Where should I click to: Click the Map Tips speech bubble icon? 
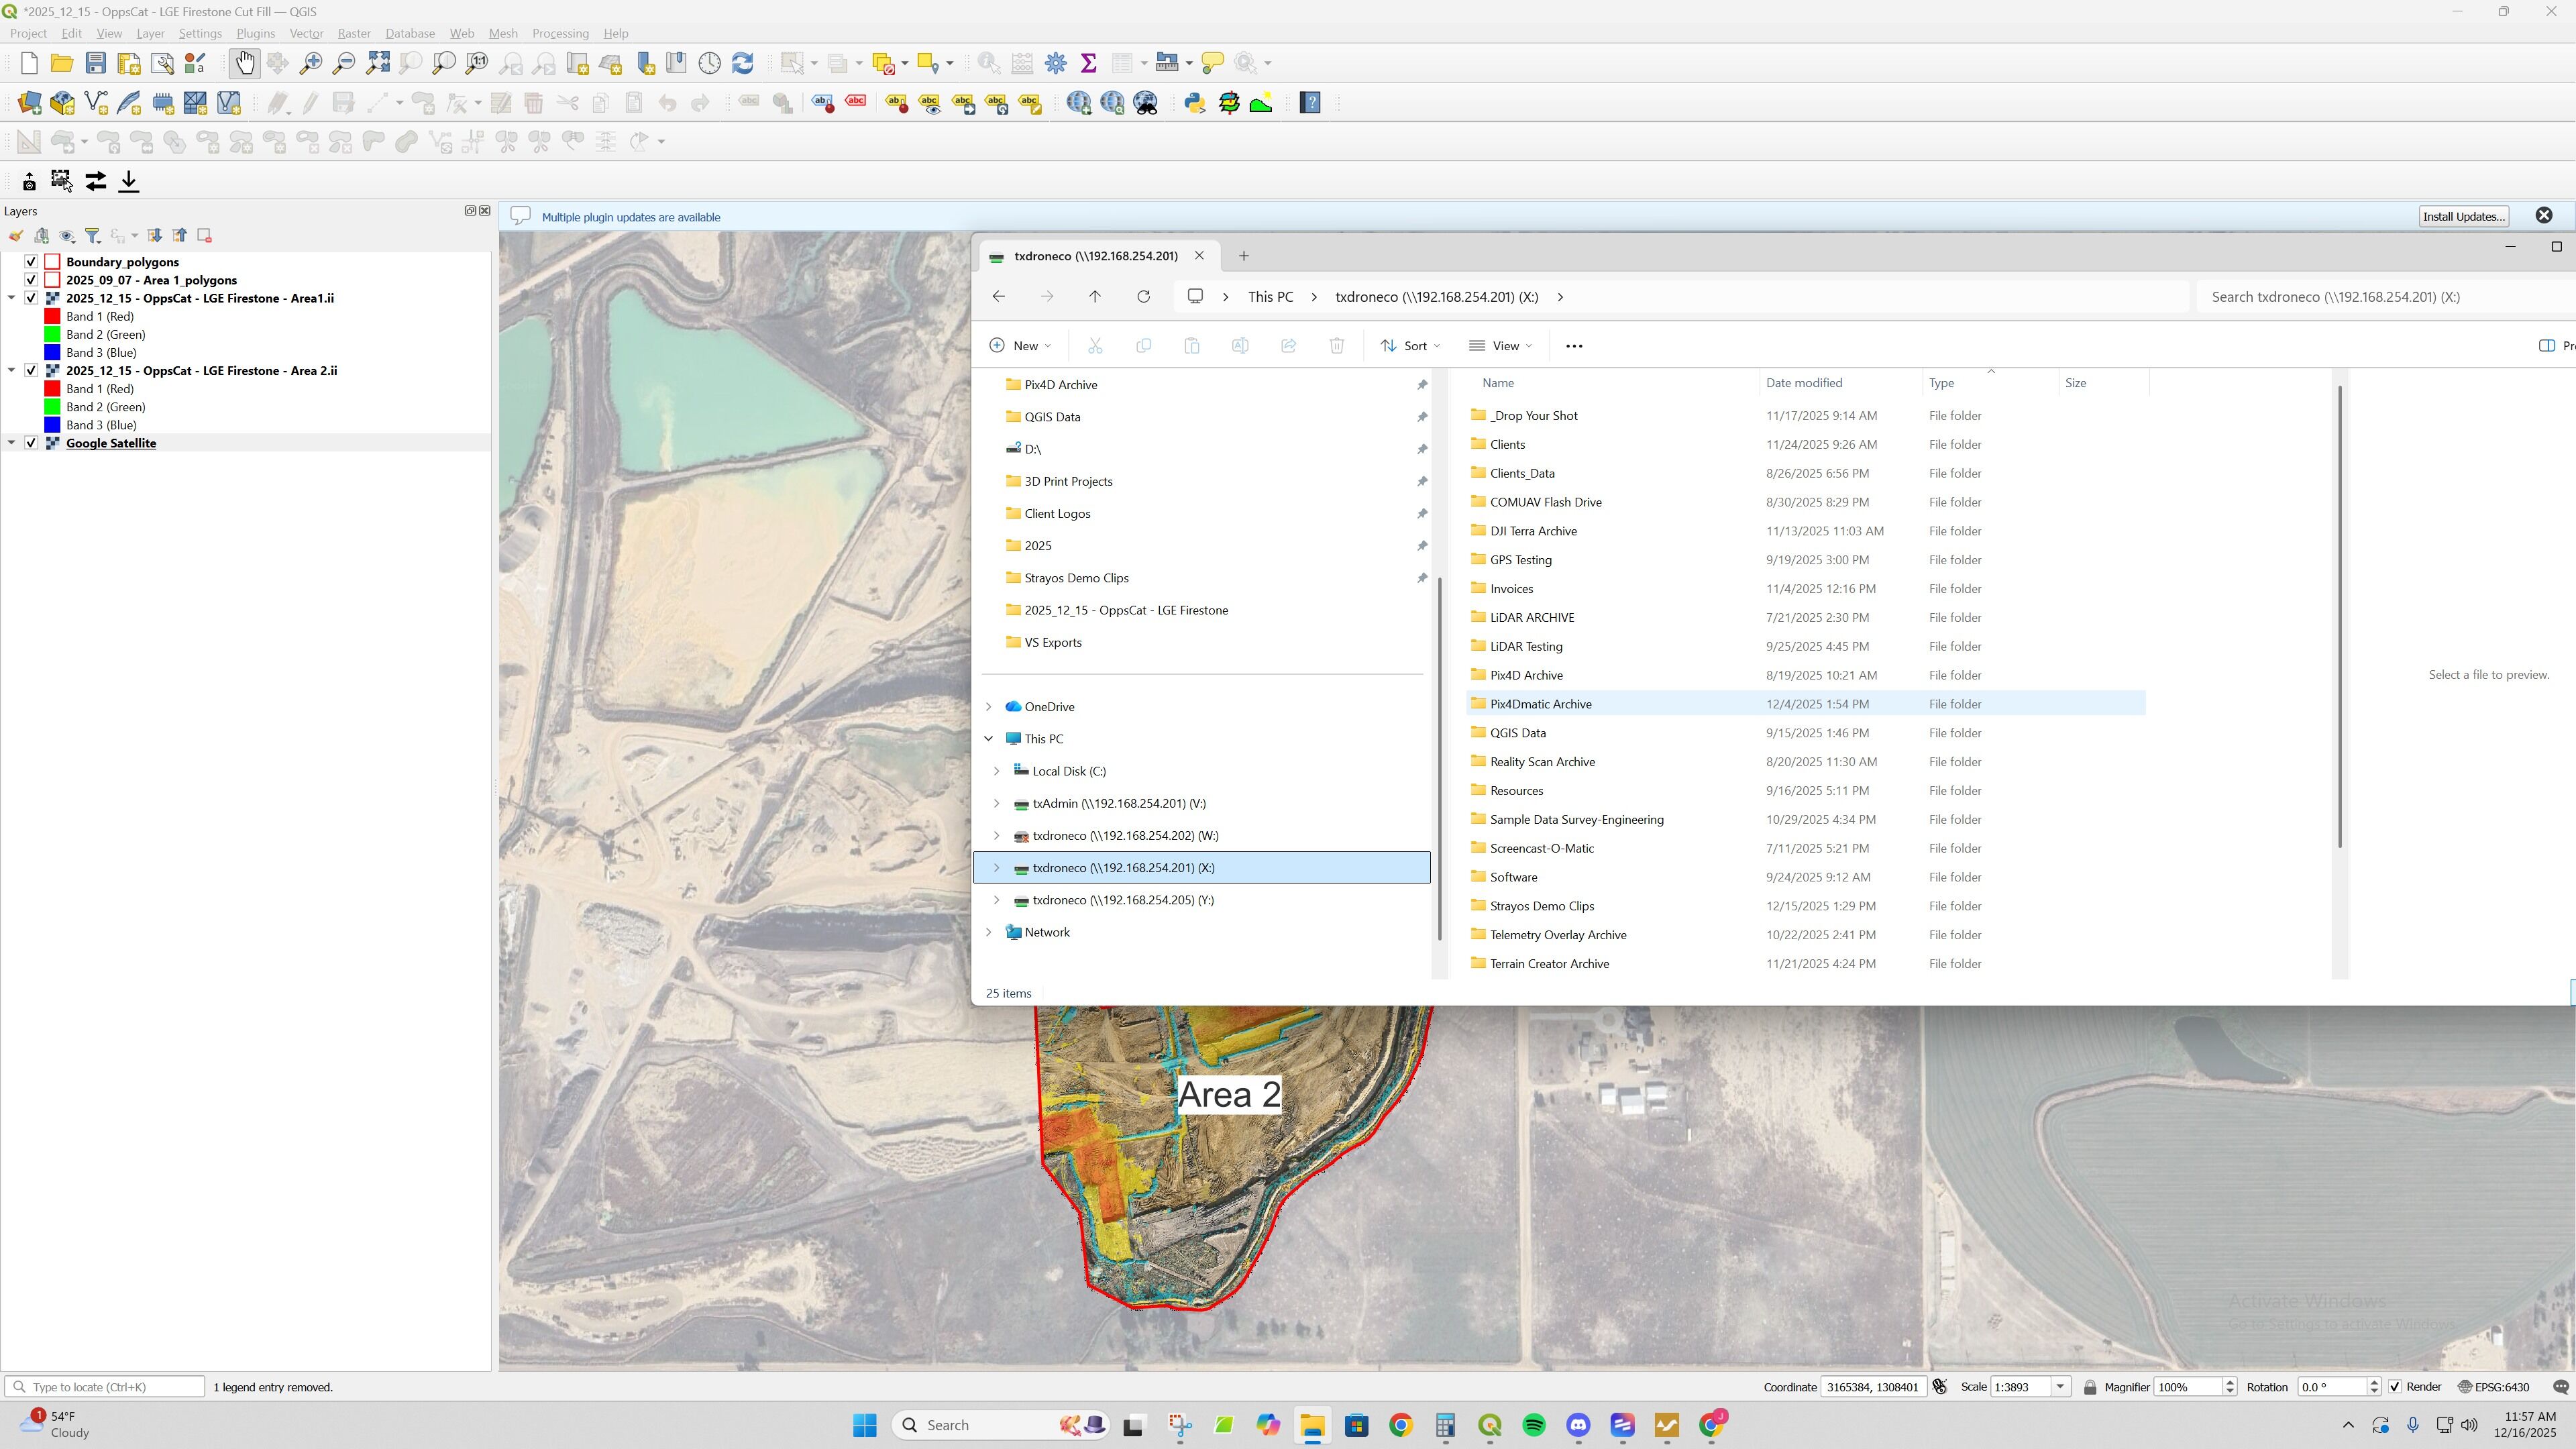coord(1212,63)
